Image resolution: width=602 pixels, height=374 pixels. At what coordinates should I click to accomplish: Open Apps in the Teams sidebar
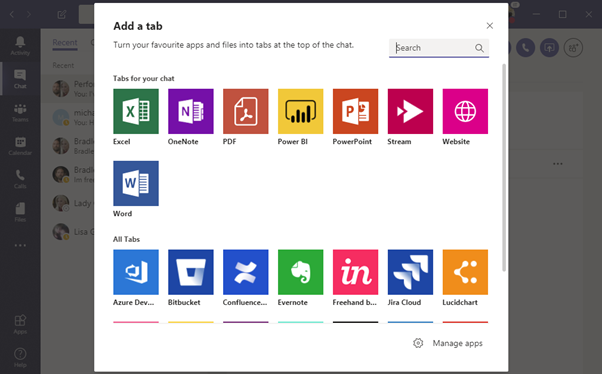(x=20, y=324)
